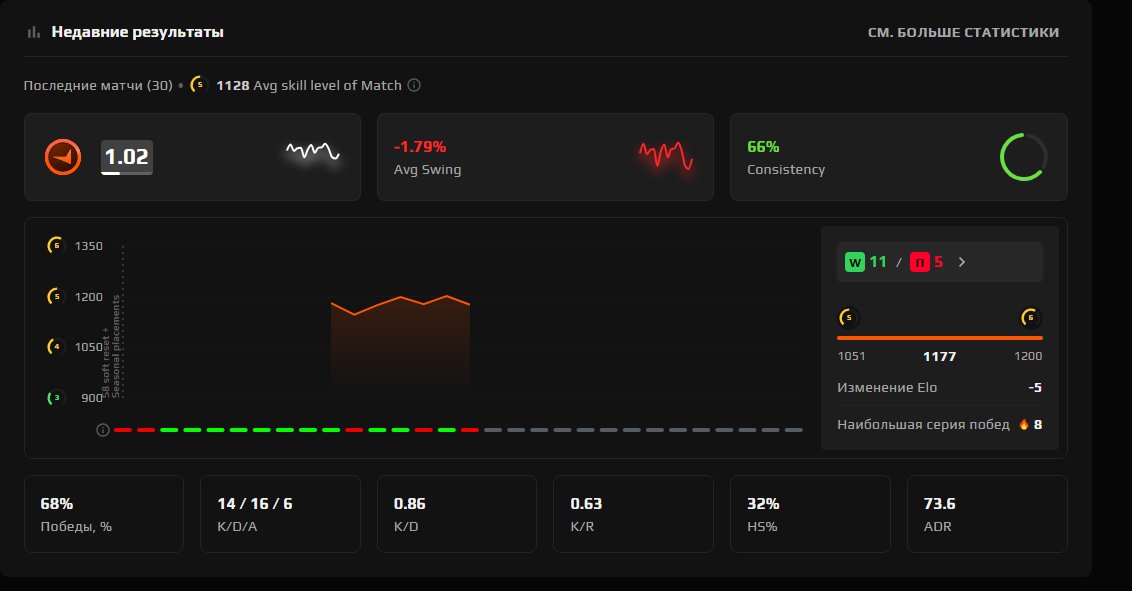Click the green Consistency ring indicator
This screenshot has width=1132, height=591.
click(x=1023, y=157)
